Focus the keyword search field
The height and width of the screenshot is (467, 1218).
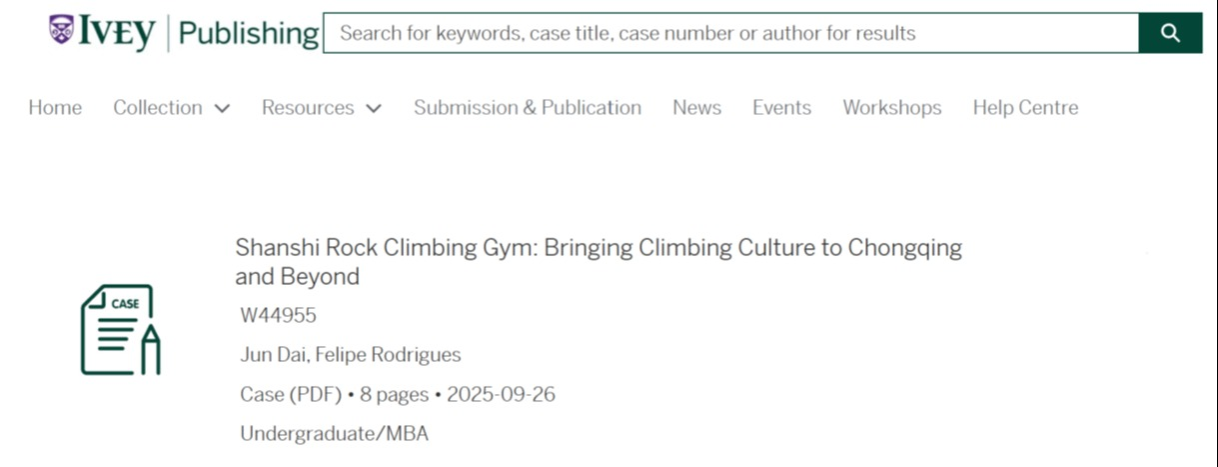click(730, 33)
